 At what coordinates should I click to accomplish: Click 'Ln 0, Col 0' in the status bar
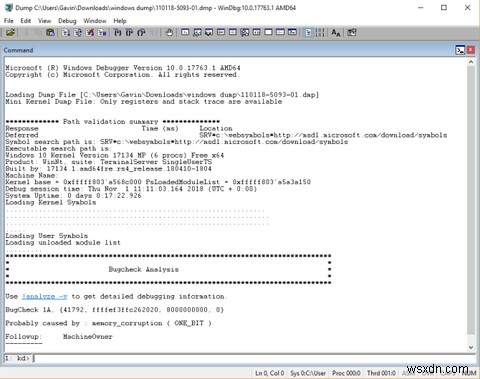coord(270,373)
